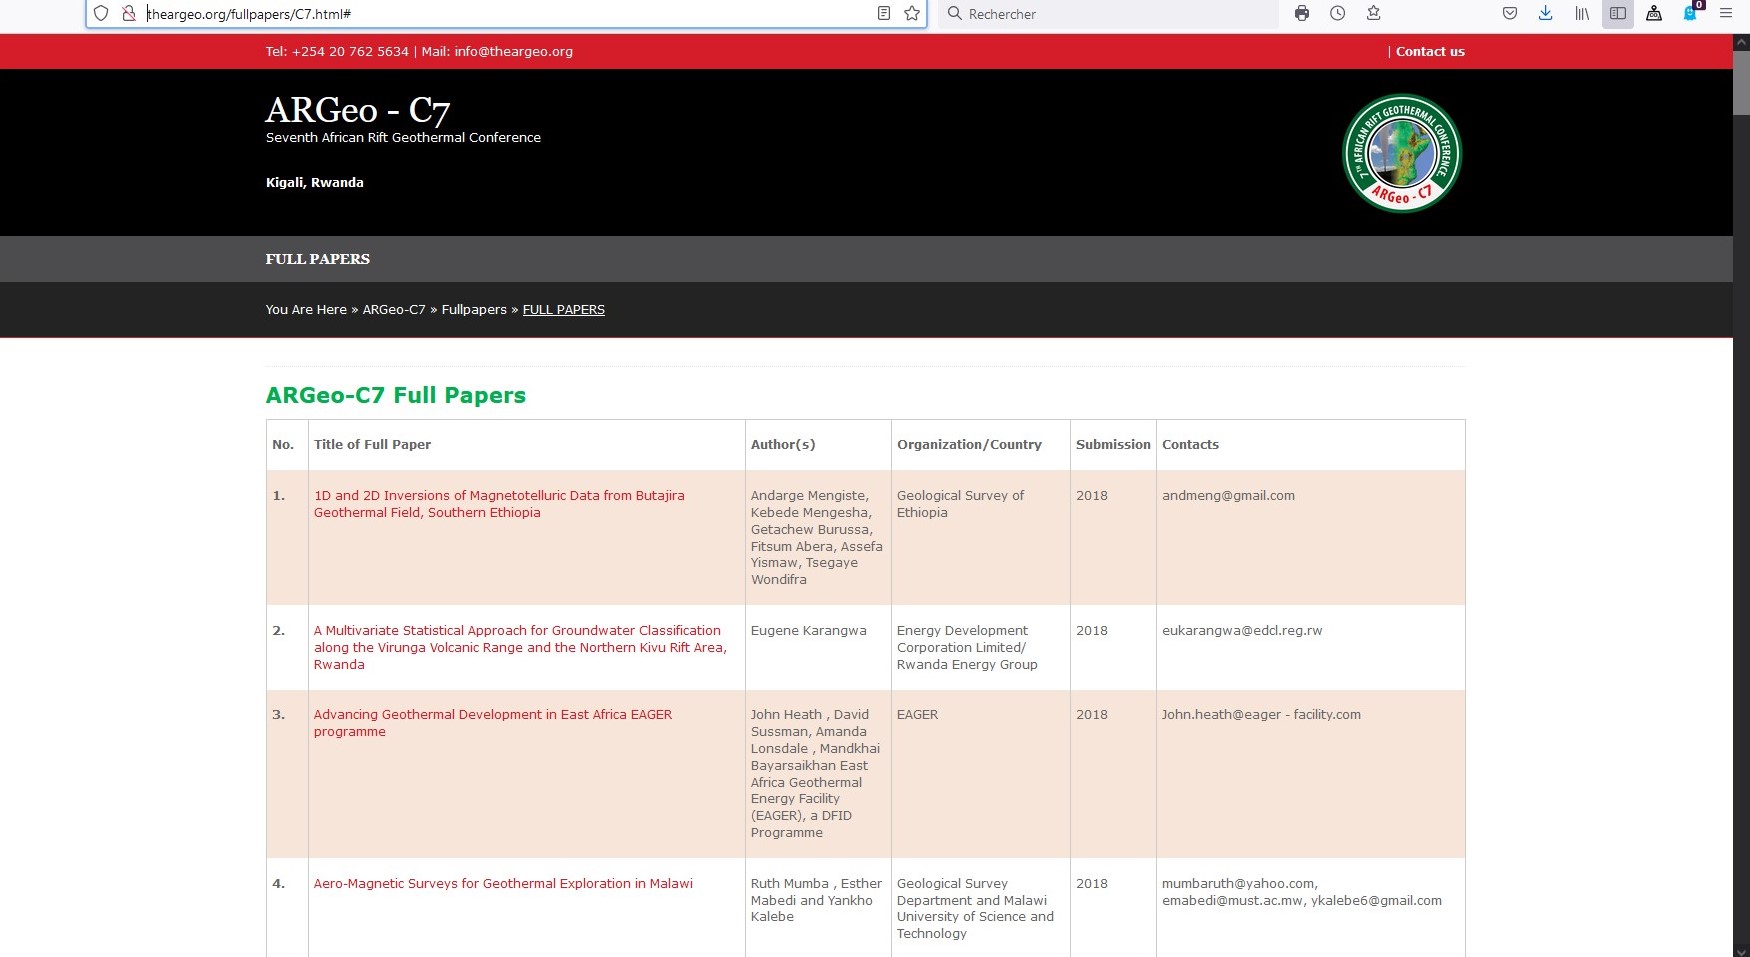Viewport: 1750px width, 957px height.
Task: Click the scrollbar up arrow
Action: [1741, 41]
